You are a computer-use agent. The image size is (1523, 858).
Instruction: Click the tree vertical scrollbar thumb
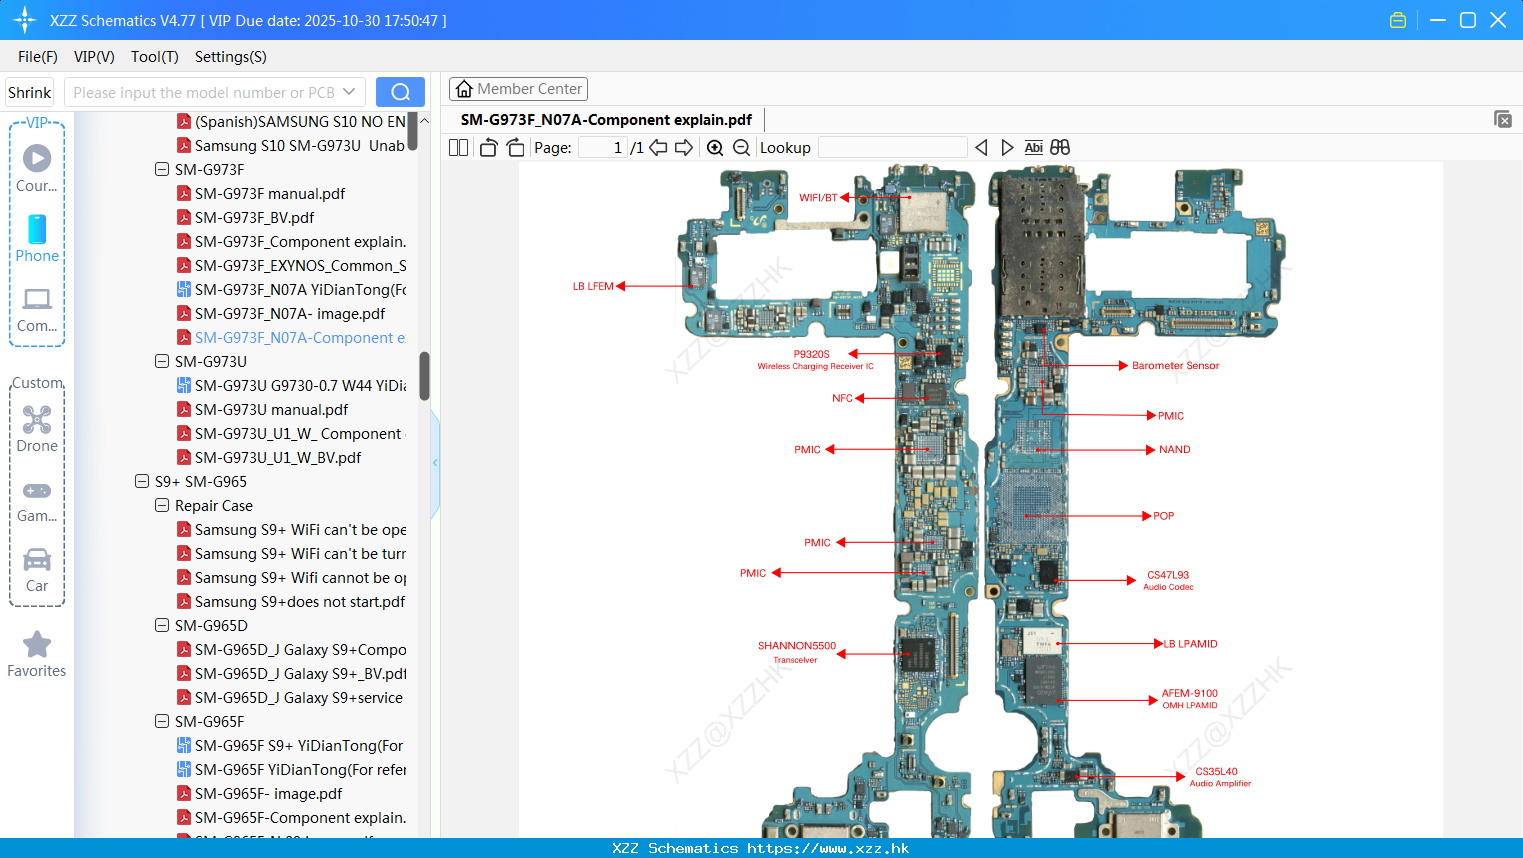tap(424, 376)
